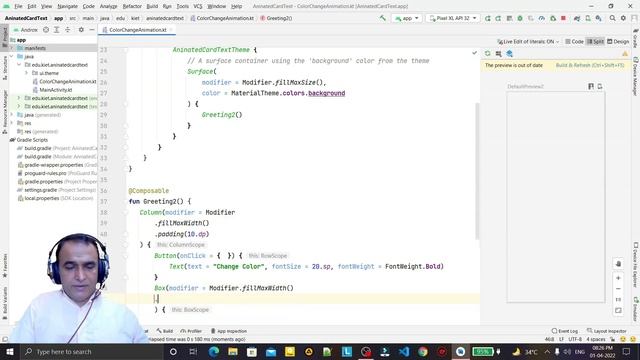The image size is (640, 360).
Task: Toggle Live Edit of literals dropdown
Action: [528, 42]
